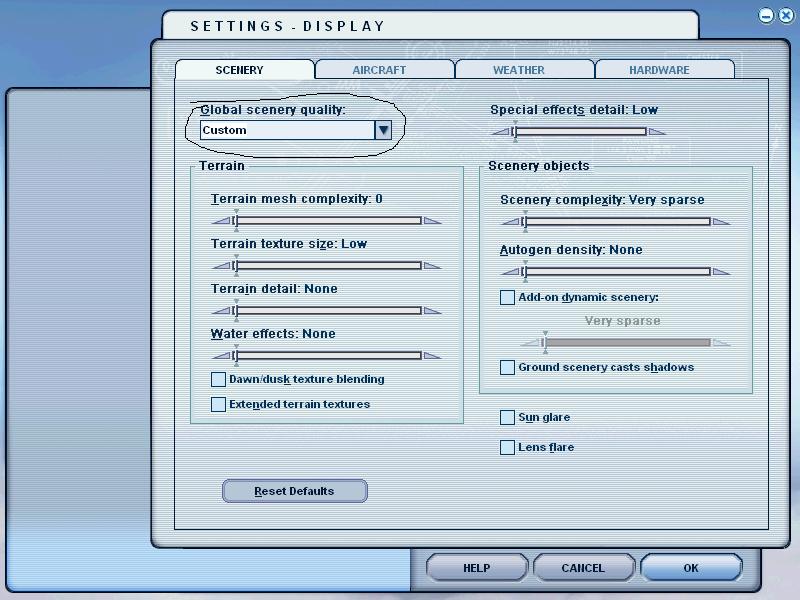800x600 pixels.
Task: Click the Autogen density slider track
Action: [617, 271]
